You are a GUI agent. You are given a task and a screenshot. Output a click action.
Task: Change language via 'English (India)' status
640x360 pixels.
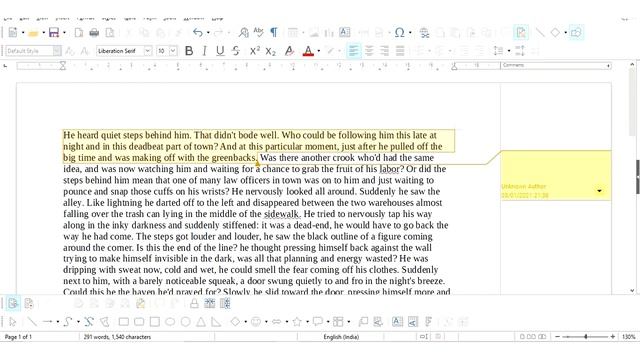(341, 337)
